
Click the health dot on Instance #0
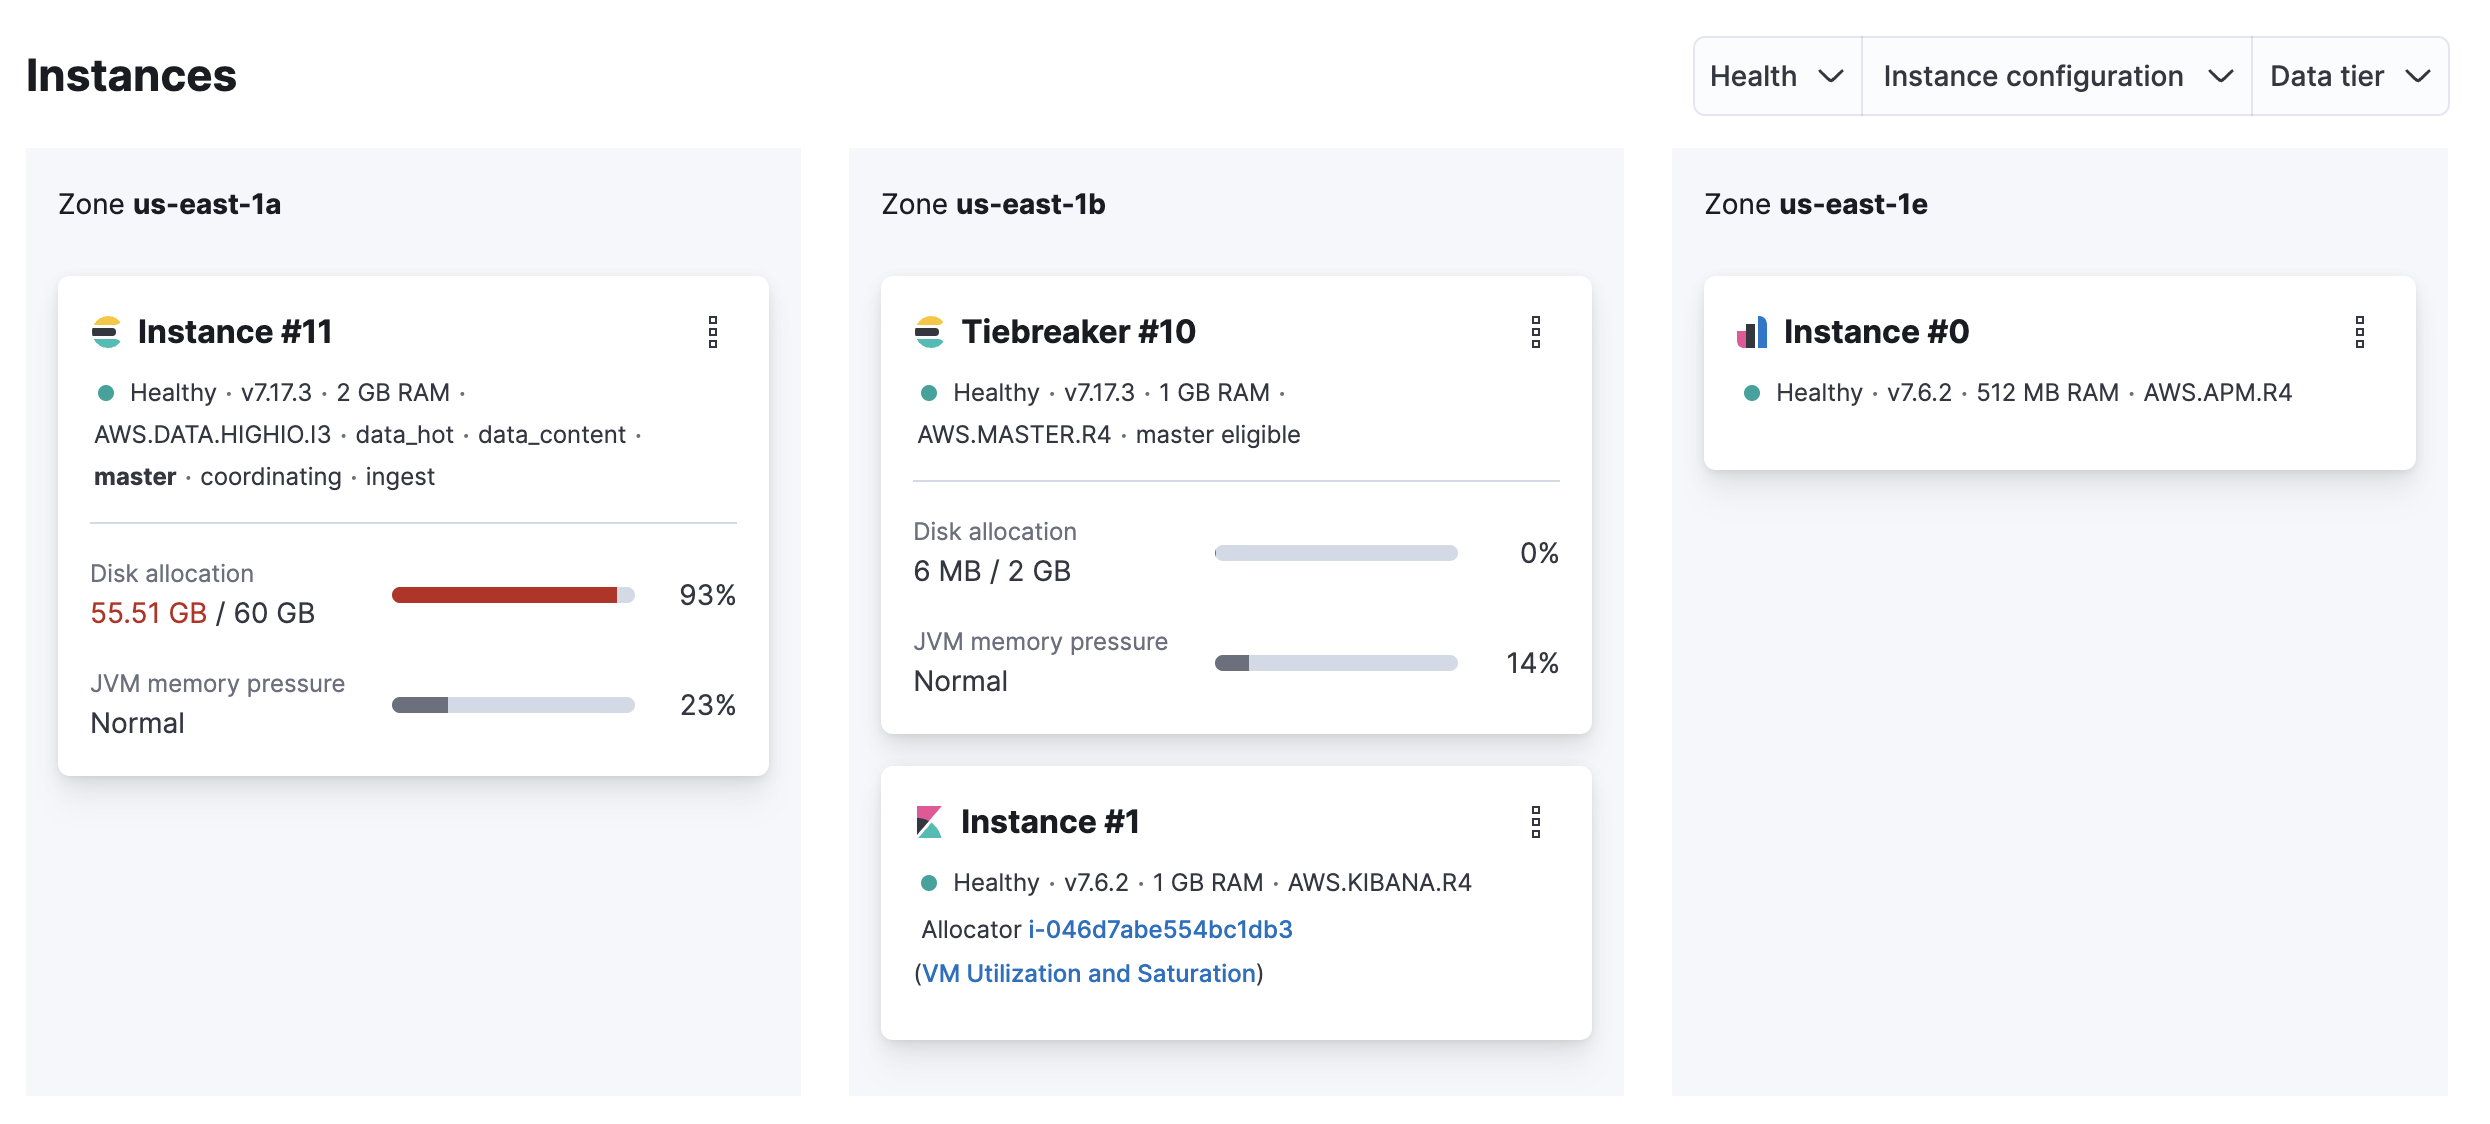click(x=1751, y=392)
